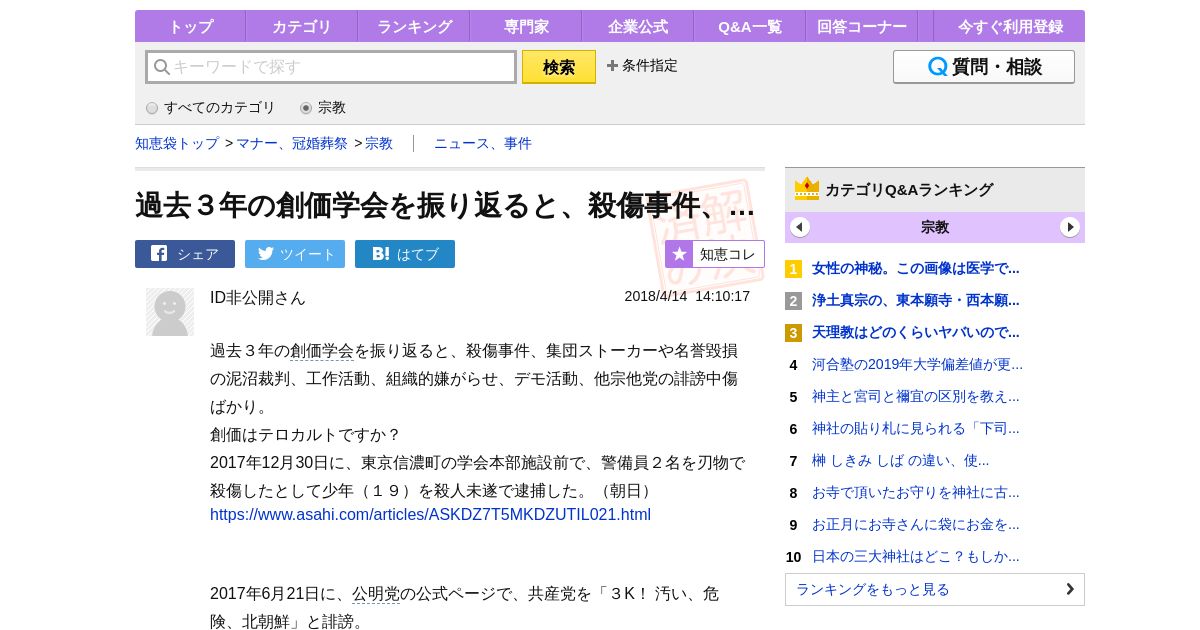This screenshot has height=630, width=1200.
Task: Click the 公明党 keyword link
Action: [x=376, y=594]
